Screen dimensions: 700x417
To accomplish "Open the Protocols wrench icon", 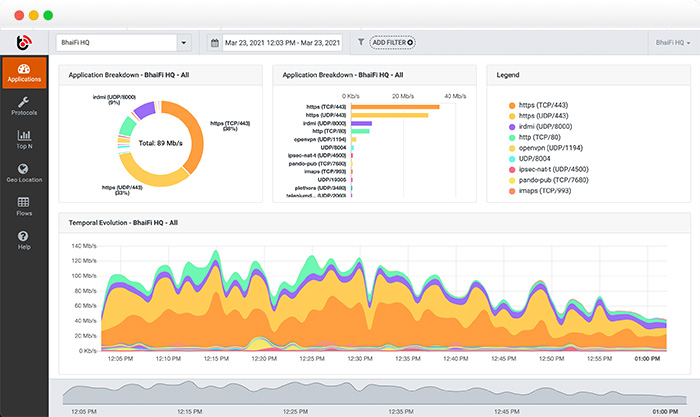I will click(22, 106).
